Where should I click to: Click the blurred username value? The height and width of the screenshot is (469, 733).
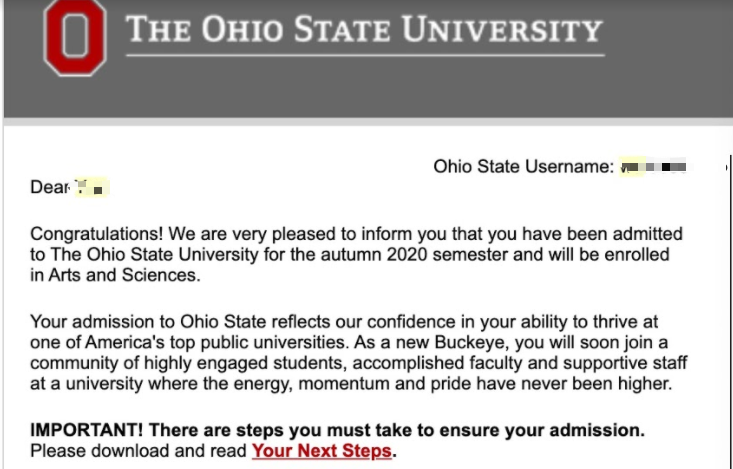(x=655, y=167)
